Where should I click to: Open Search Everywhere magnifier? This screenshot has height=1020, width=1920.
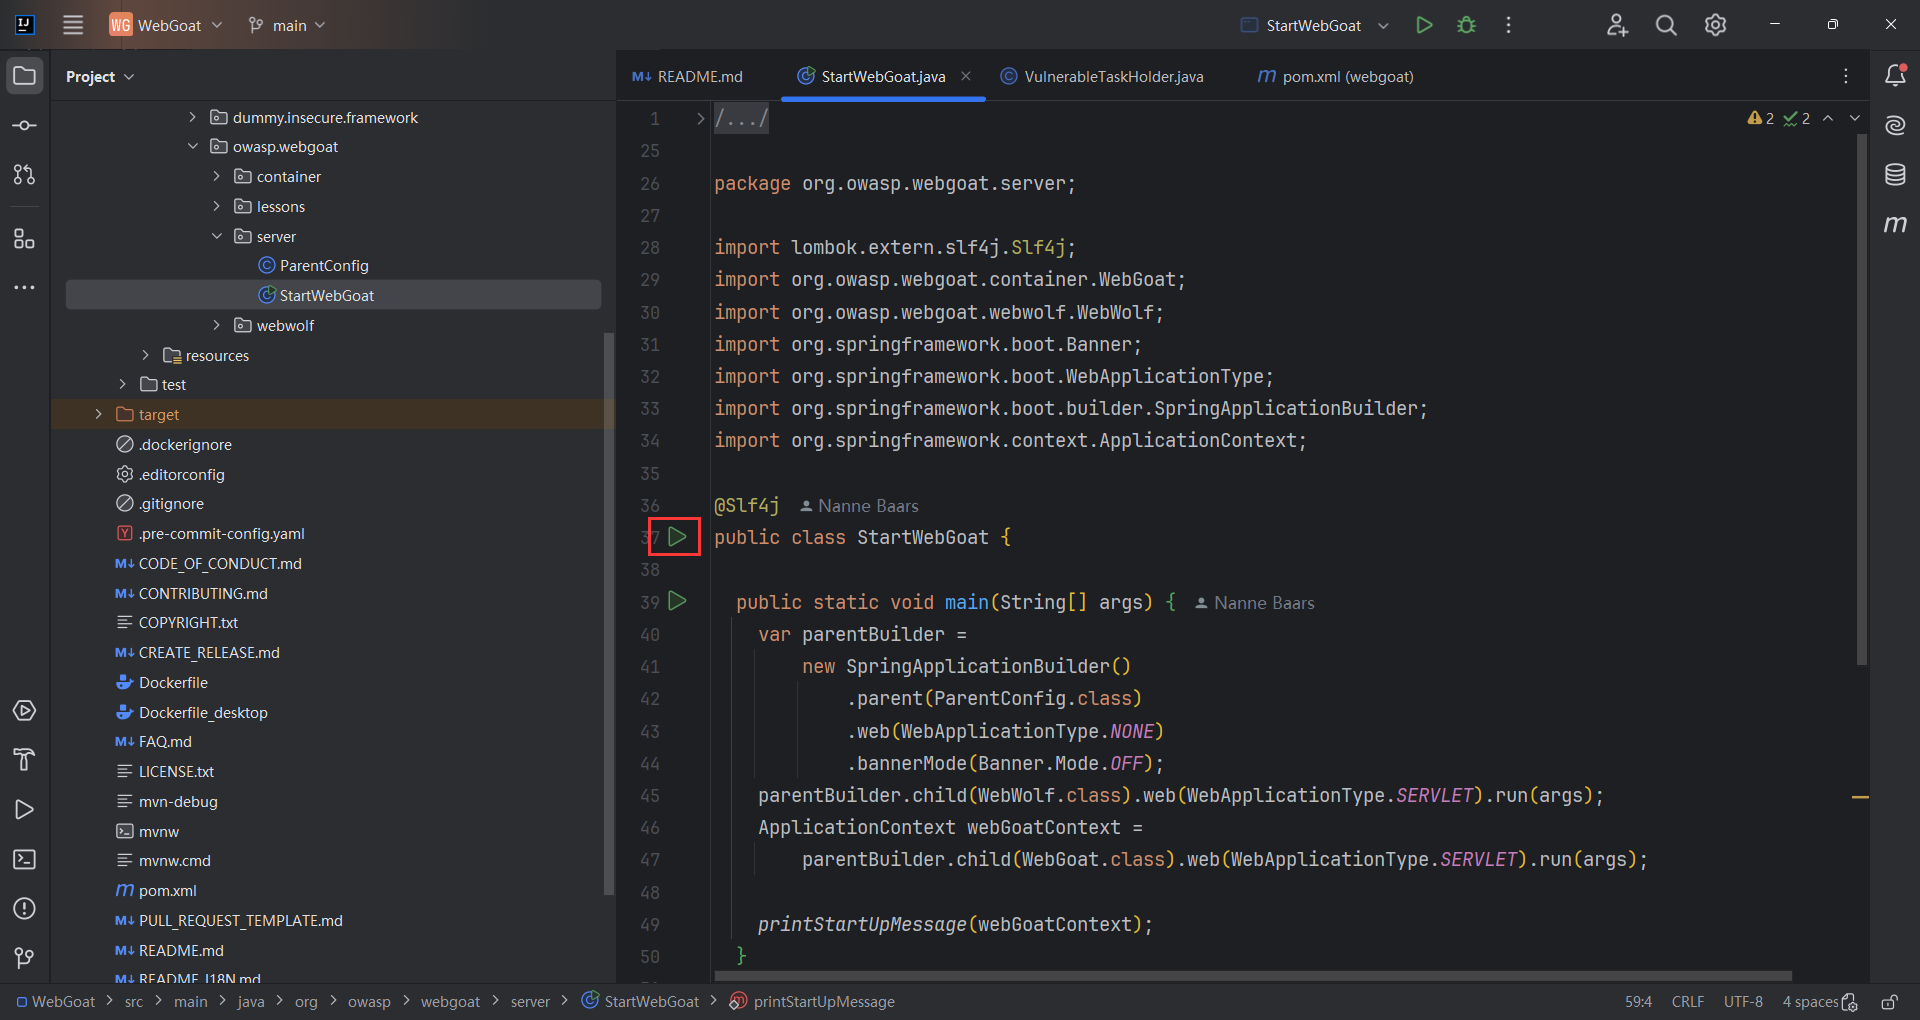coord(1666,25)
